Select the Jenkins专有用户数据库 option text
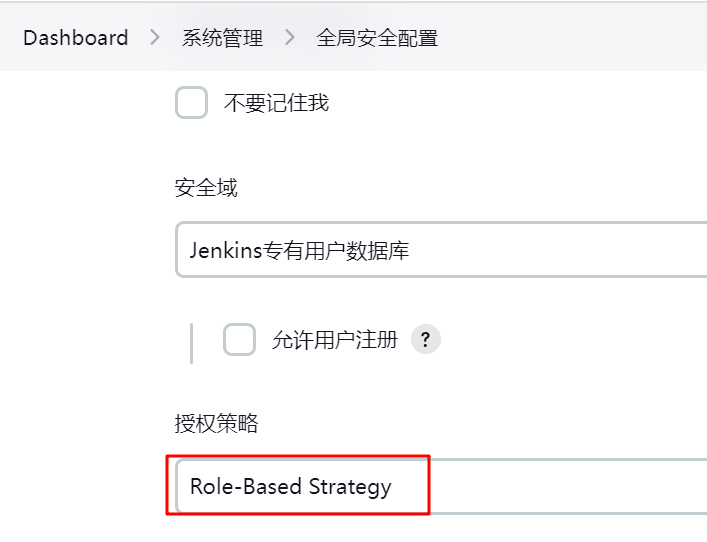Image resolution: width=707 pixels, height=542 pixels. 299,250
